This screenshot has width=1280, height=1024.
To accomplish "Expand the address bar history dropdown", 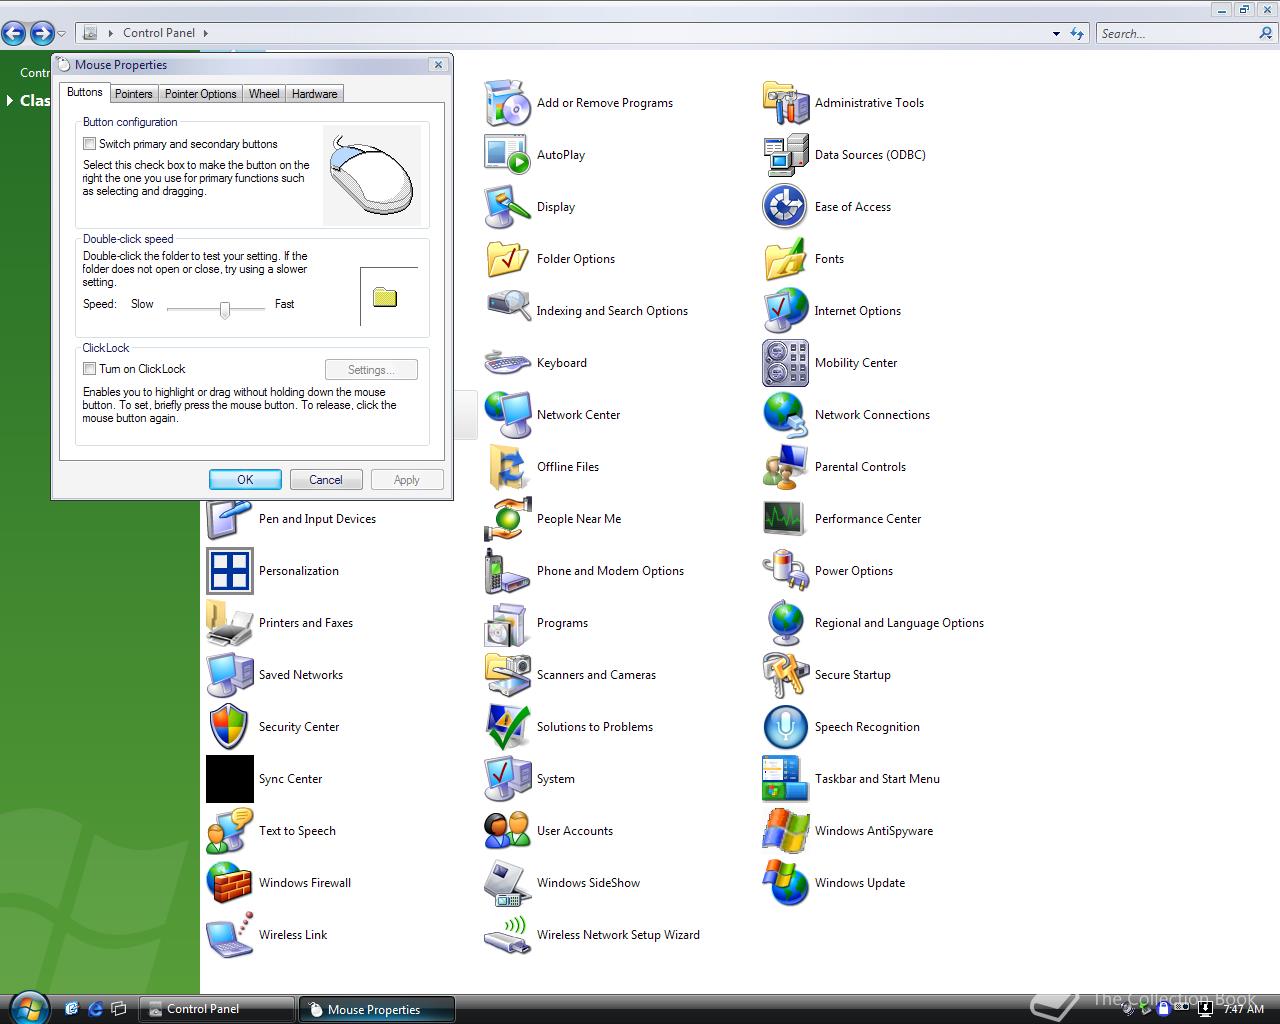I will tap(1056, 33).
